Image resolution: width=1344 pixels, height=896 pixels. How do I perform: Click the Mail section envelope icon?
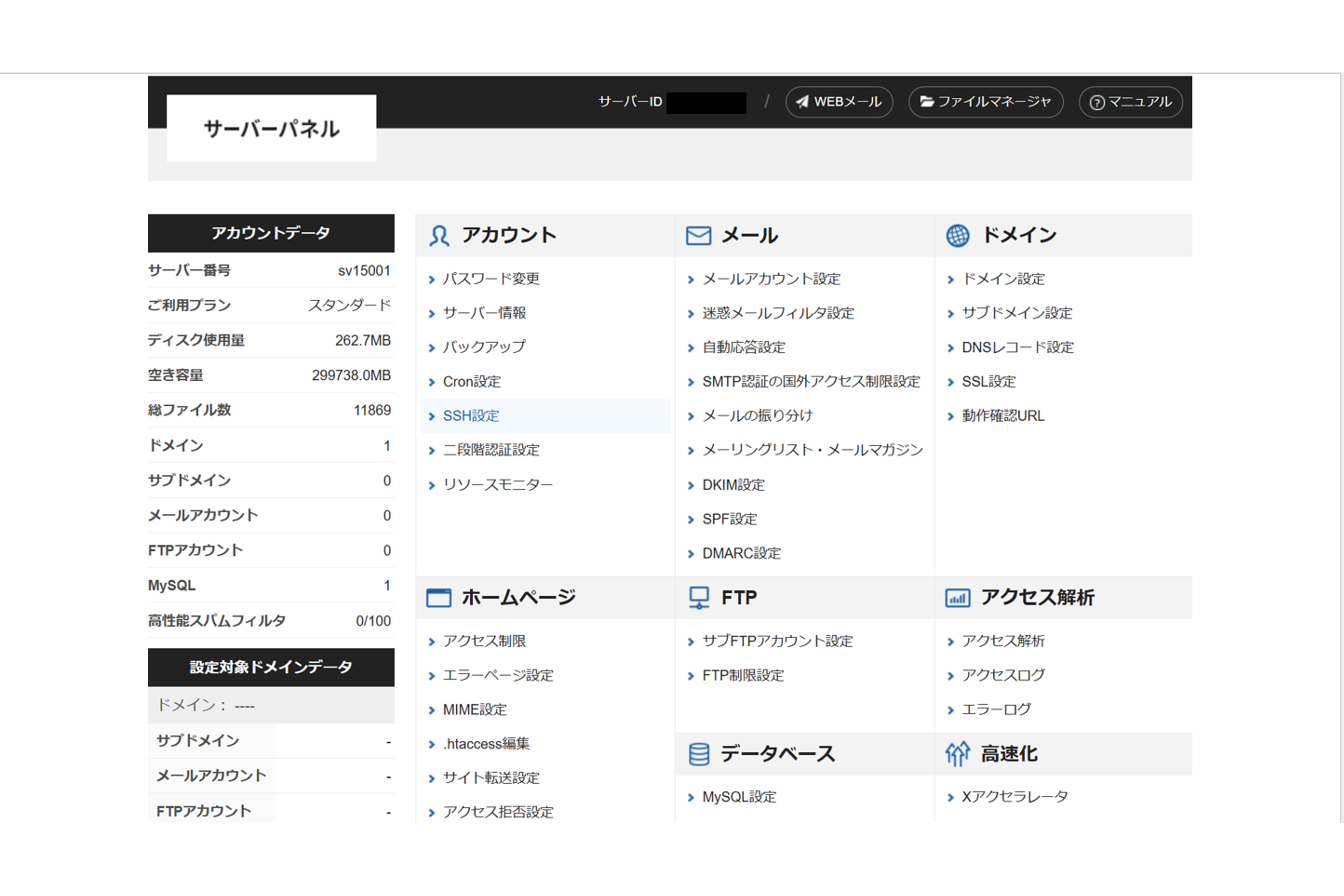pyautogui.click(x=698, y=236)
